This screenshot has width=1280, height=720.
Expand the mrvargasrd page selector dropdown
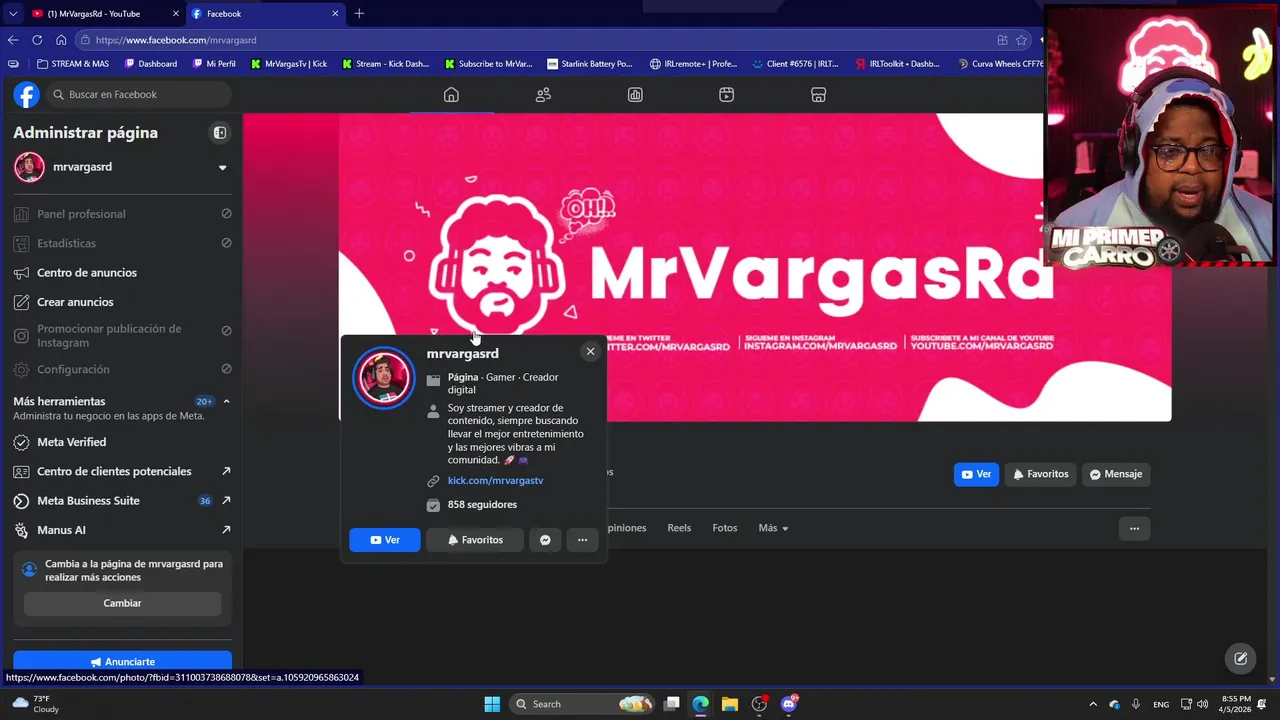pos(222,167)
